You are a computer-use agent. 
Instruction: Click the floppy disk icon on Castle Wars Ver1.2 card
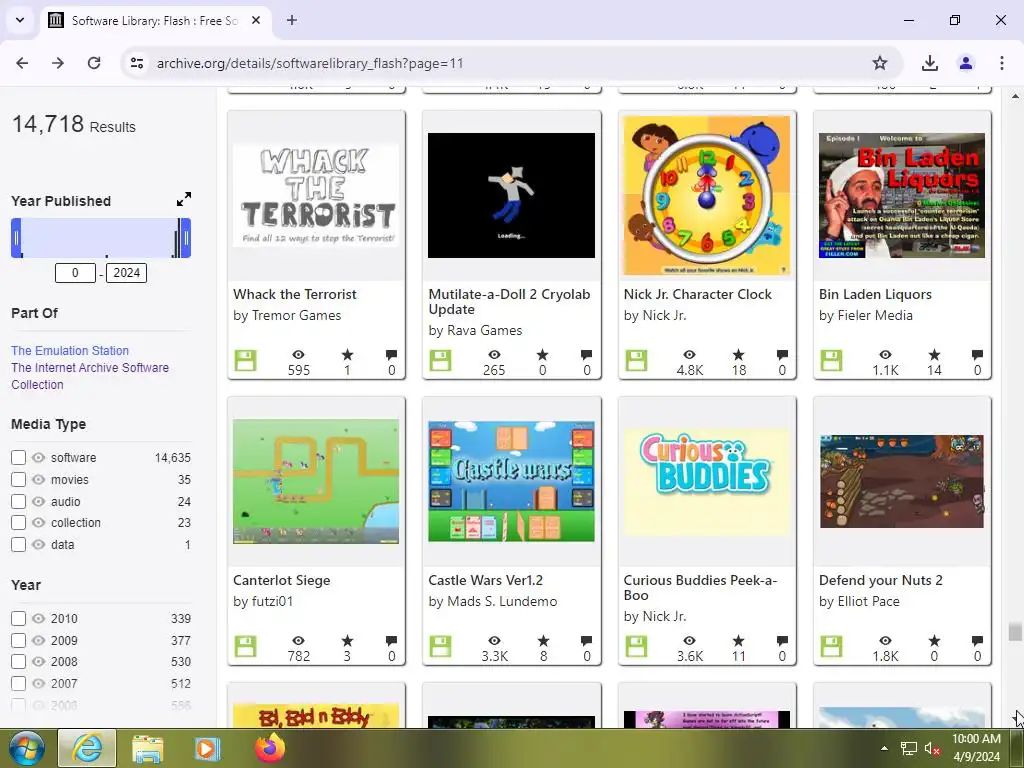440,647
